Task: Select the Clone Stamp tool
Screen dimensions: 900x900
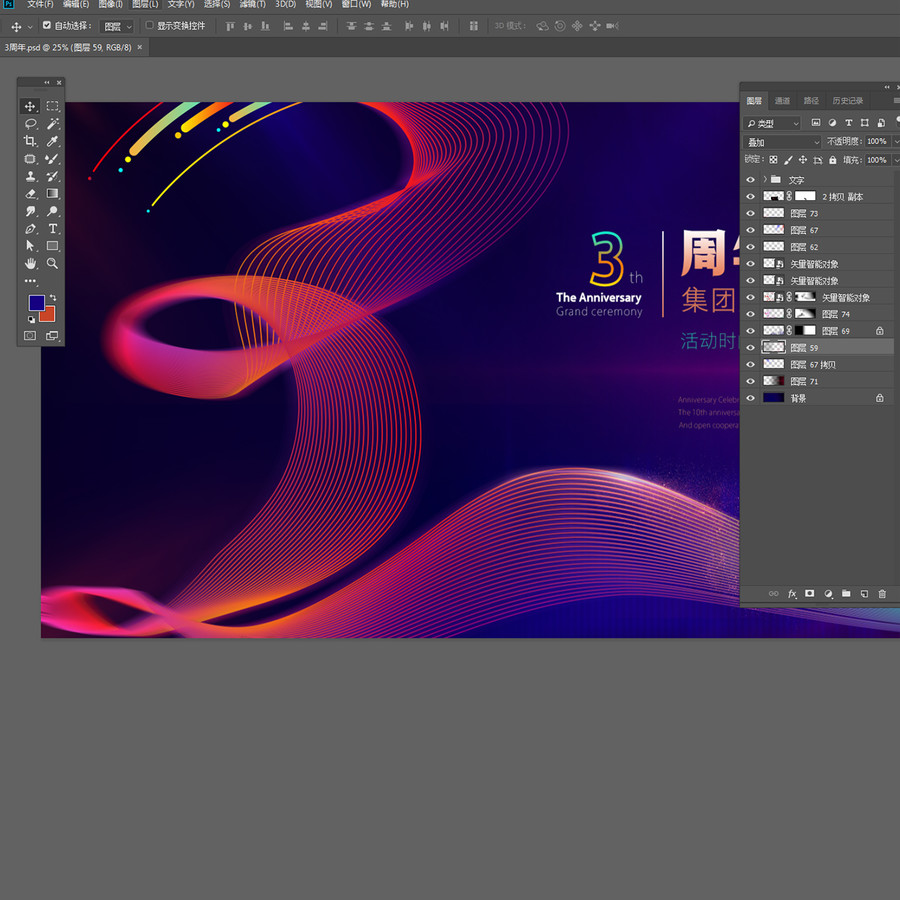Action: tap(30, 176)
